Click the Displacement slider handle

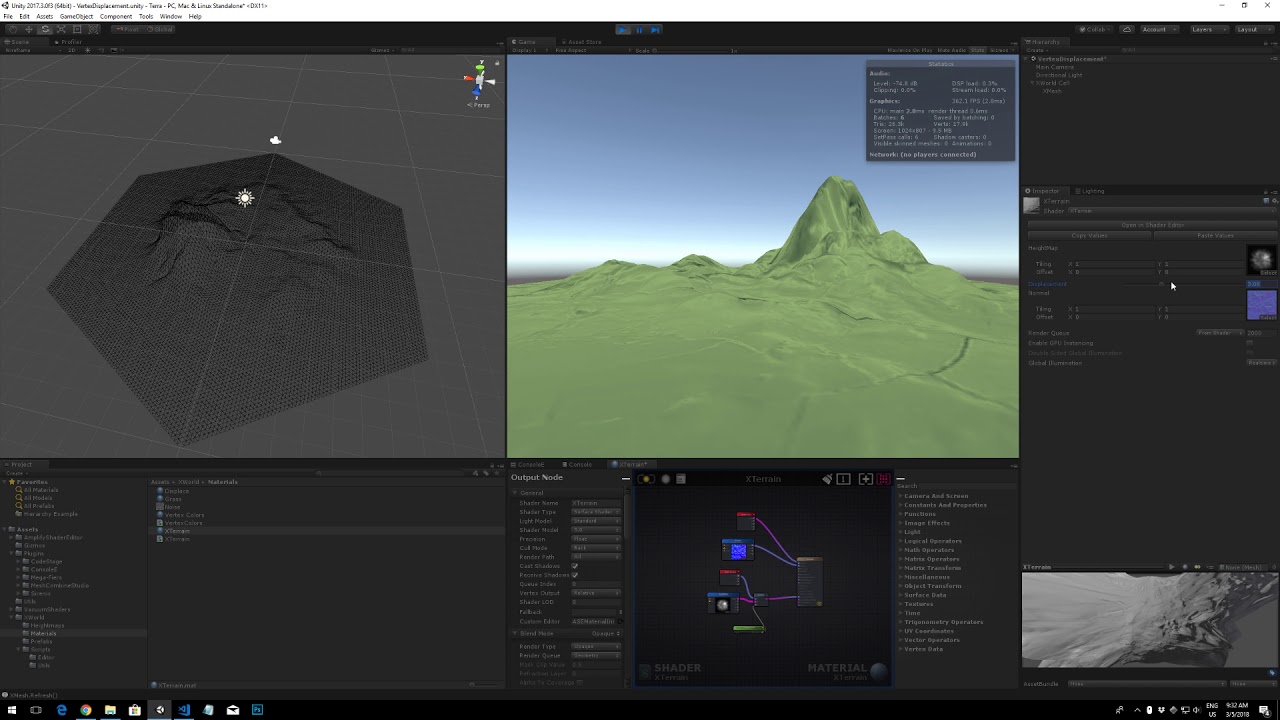[1161, 284]
